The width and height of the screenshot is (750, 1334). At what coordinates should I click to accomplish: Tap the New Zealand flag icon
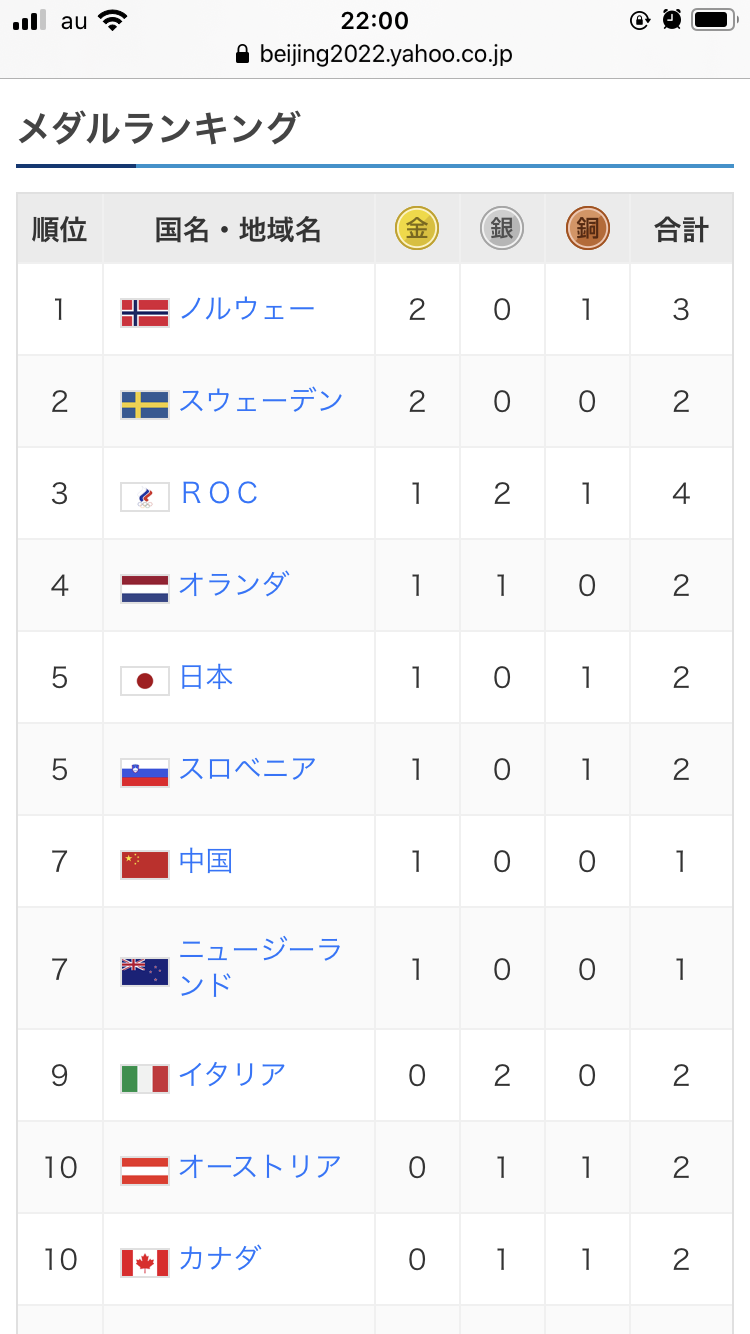(x=145, y=972)
